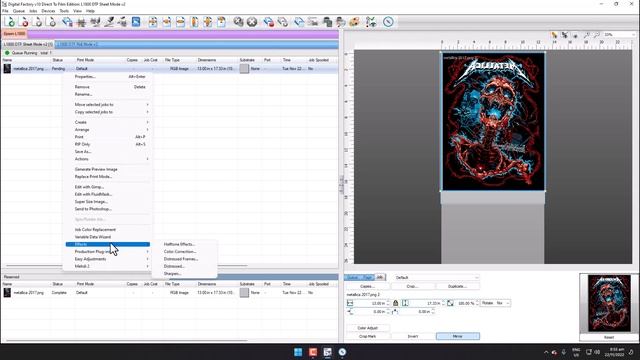Switch to the Job tab in properties panel
The image size is (640, 360).
(380, 278)
